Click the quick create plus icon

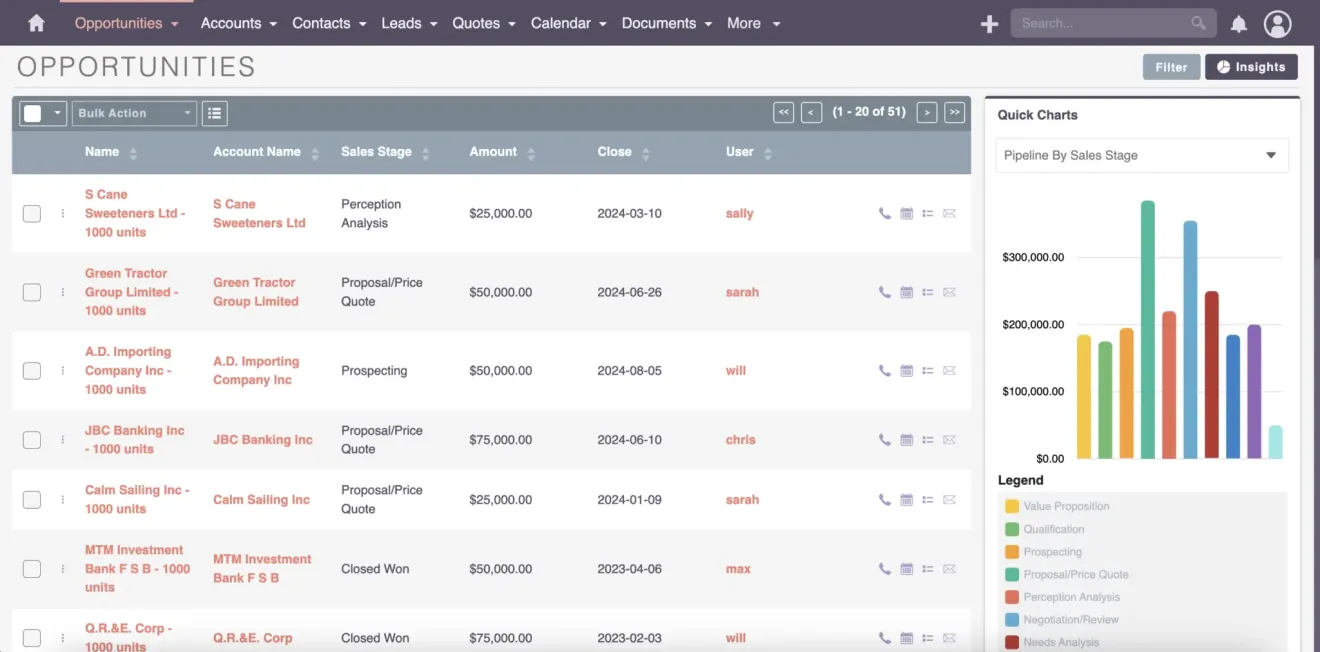click(989, 23)
